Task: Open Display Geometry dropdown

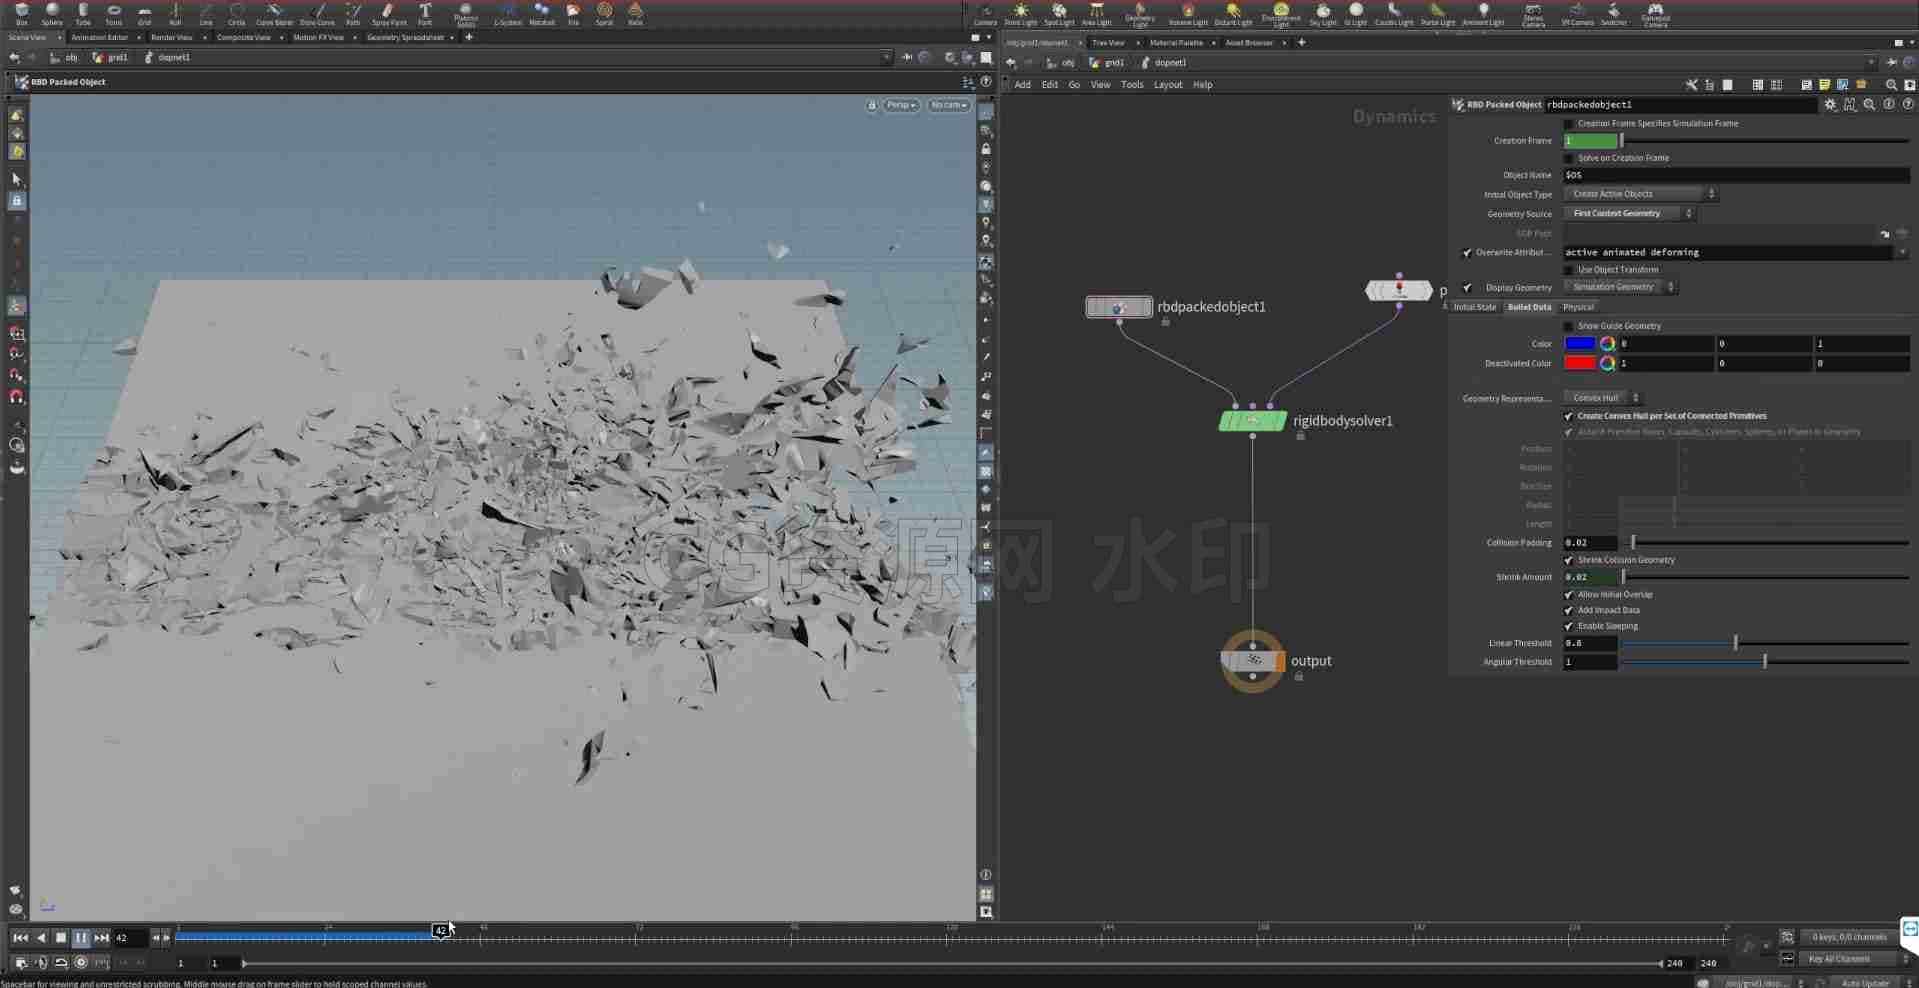Action: (1620, 287)
